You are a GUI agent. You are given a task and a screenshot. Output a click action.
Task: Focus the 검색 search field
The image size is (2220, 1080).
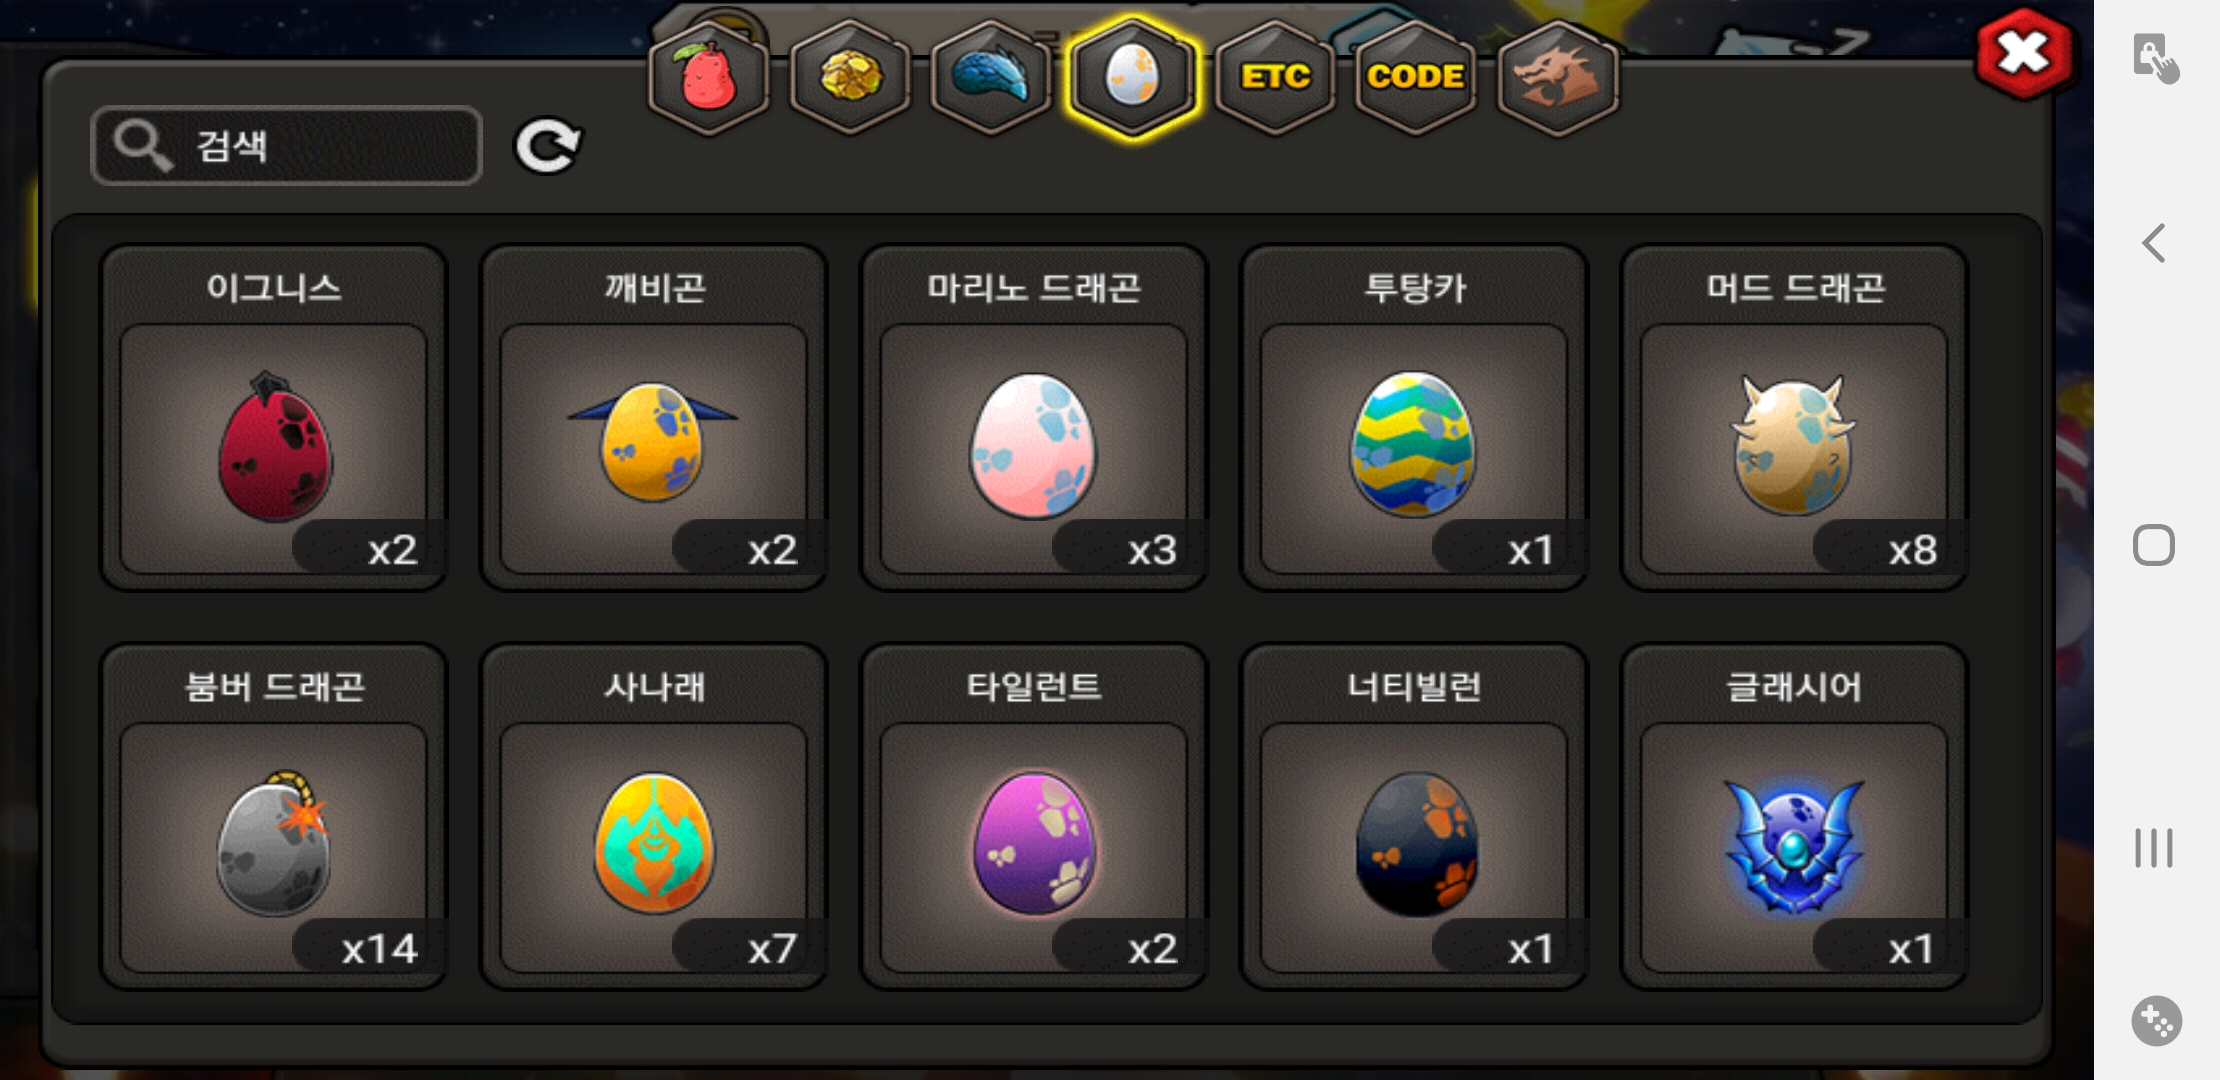(286, 146)
